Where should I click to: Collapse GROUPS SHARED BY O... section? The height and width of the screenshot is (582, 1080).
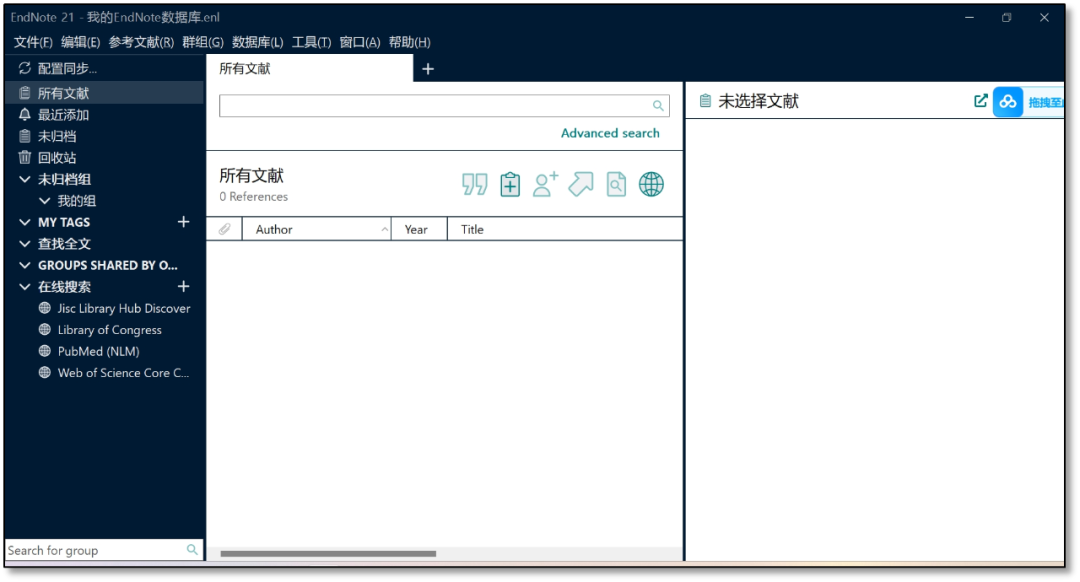(x=25, y=265)
